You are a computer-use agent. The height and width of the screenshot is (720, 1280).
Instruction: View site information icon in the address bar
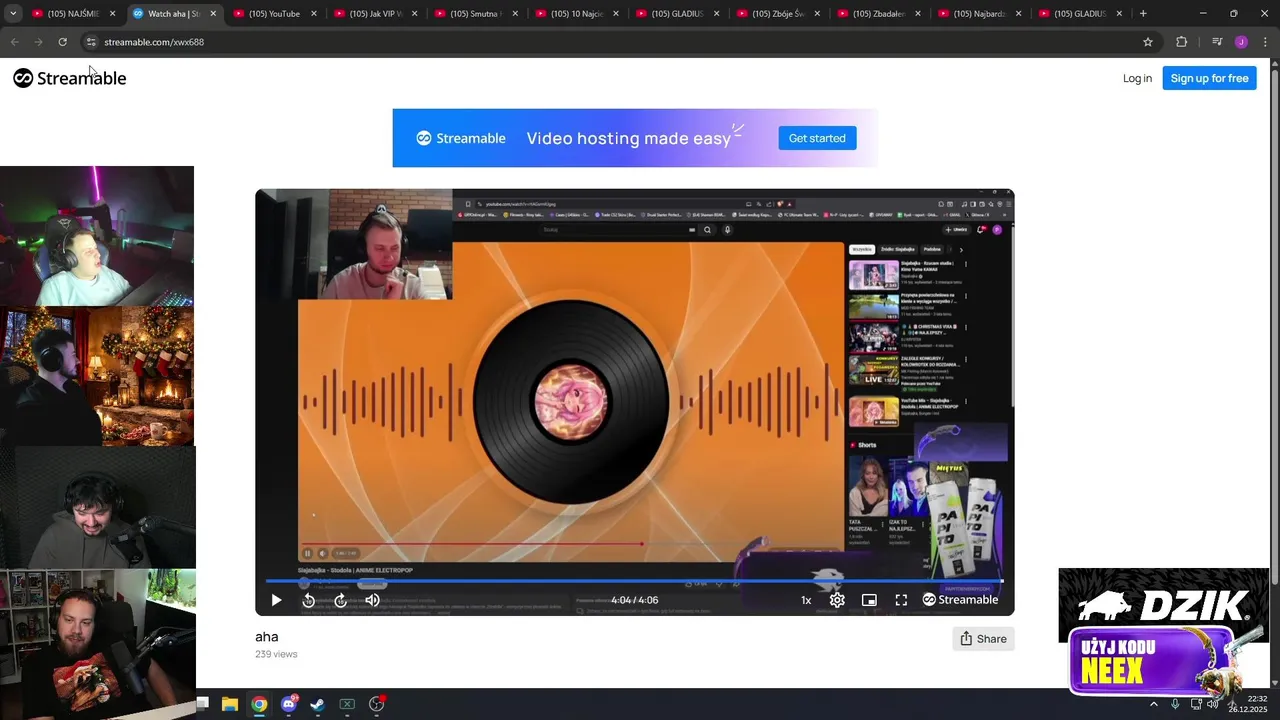pos(91,42)
